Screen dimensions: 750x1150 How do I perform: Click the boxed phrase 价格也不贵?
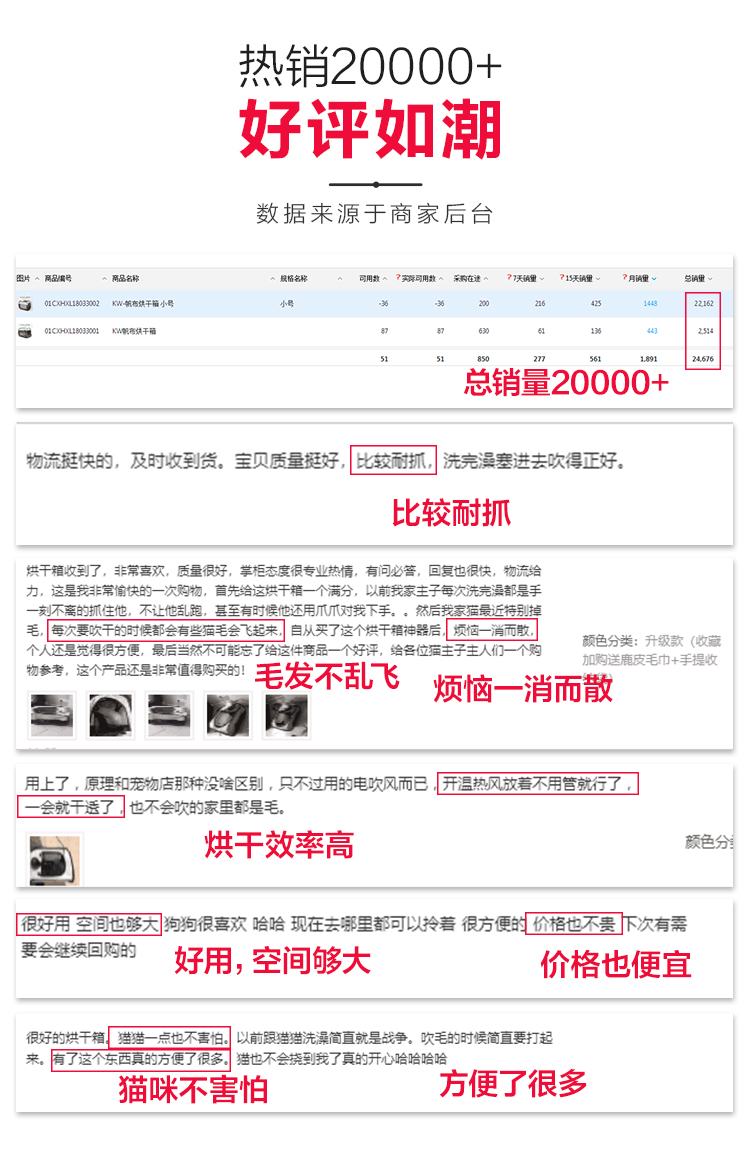coord(574,924)
